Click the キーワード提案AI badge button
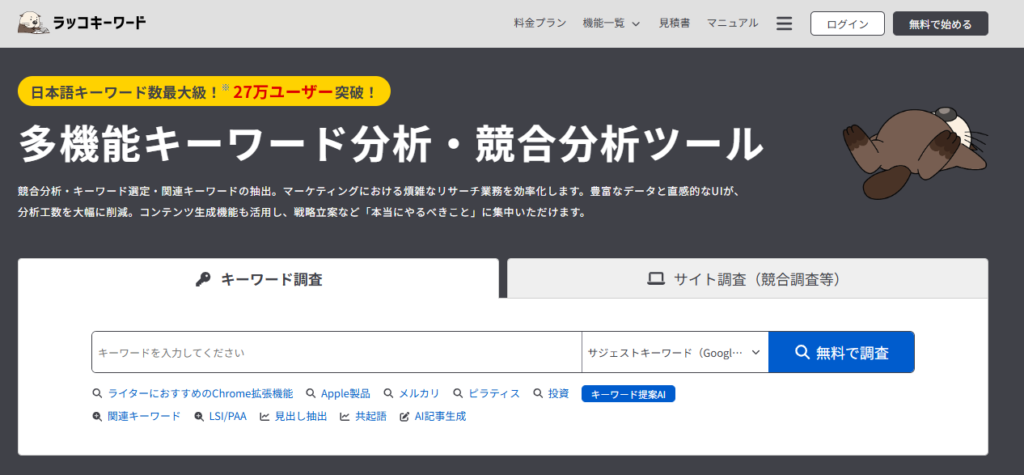Viewport: 1024px width, 475px height. (x=629, y=394)
